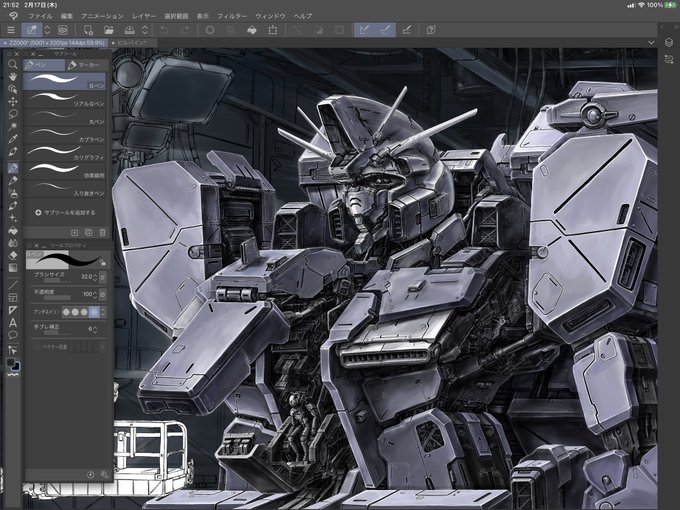Toggle the lock icon on the brush stroke preview
The image size is (680, 510).
coord(103,262)
